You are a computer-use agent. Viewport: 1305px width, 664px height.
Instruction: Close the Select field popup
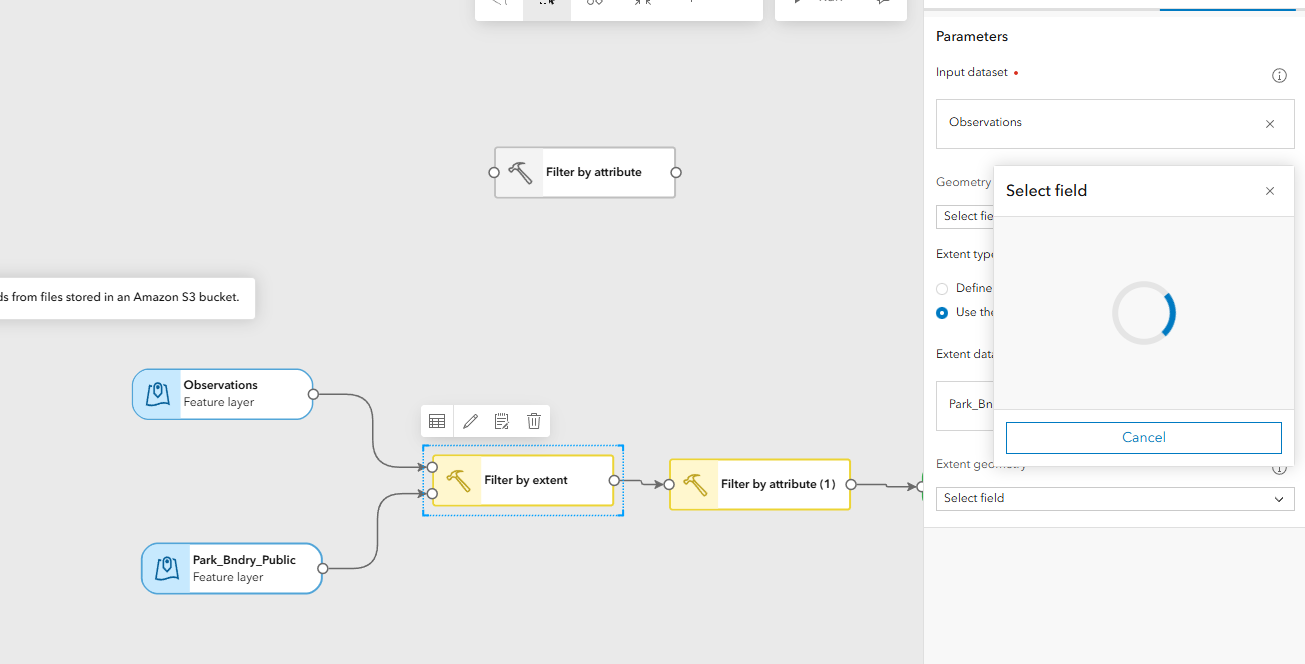tap(1270, 191)
